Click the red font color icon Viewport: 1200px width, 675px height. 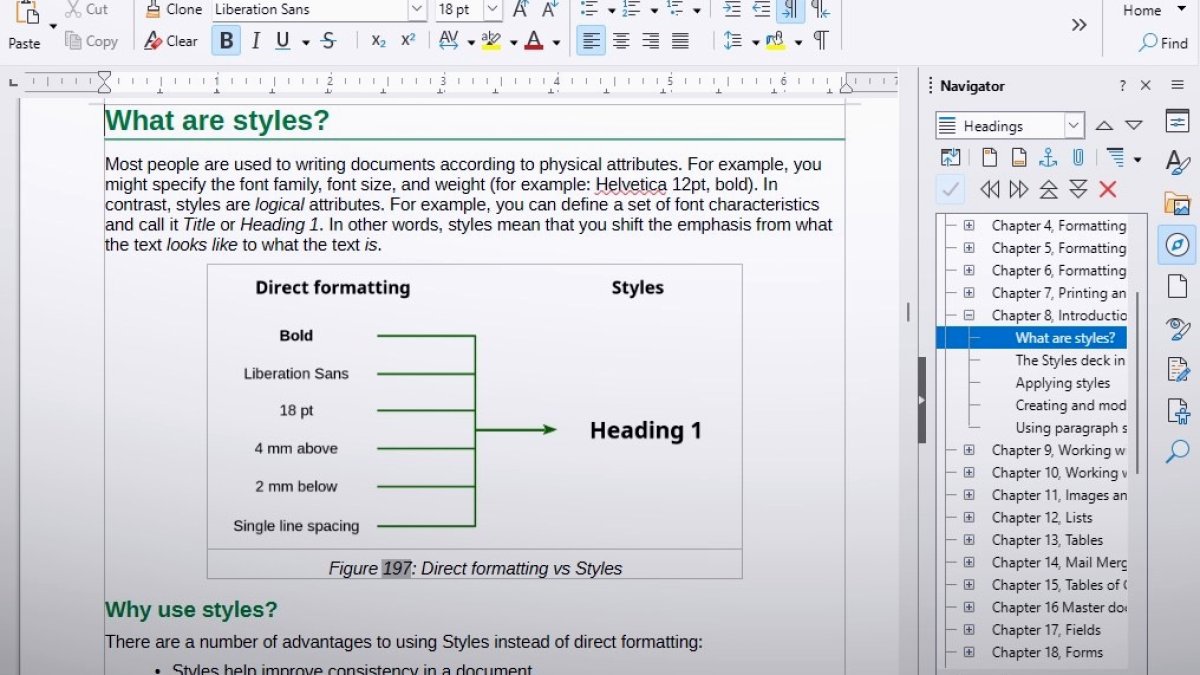[x=533, y=41]
